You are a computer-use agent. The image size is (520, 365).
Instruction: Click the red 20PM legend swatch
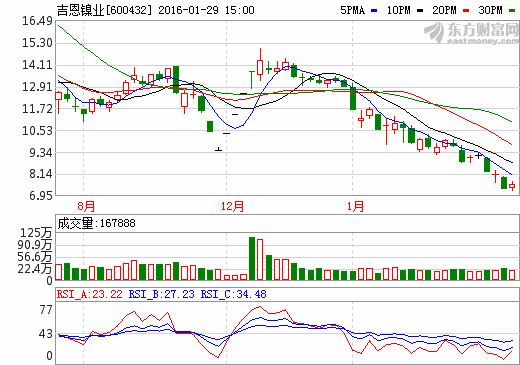point(466,11)
